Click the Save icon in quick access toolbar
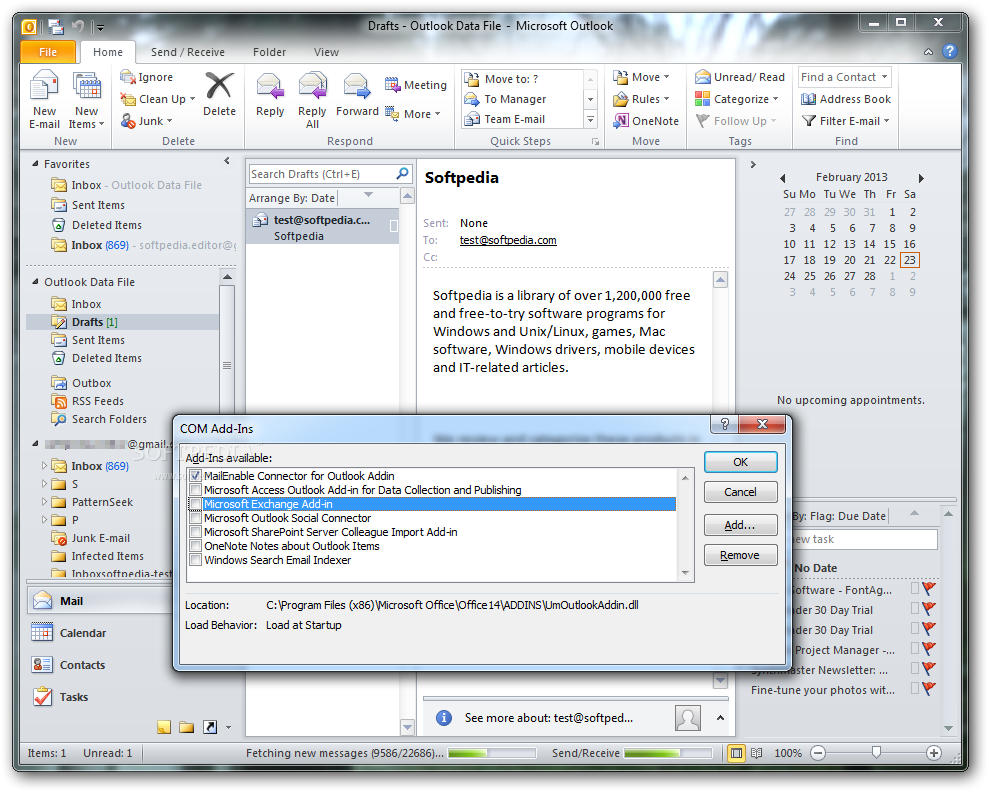Screen dimensions: 989x792 tap(56, 26)
